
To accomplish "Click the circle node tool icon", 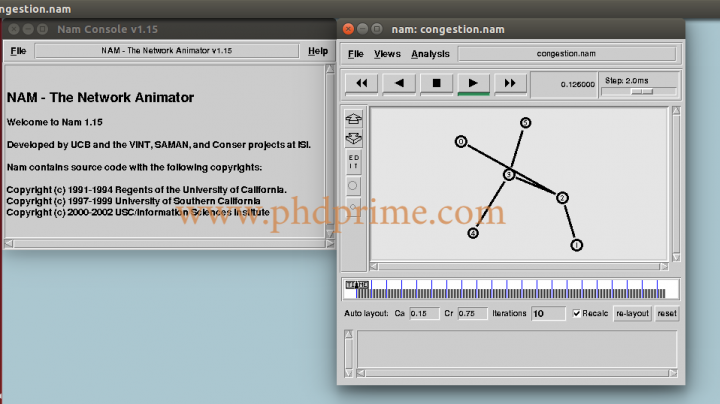I will pyautogui.click(x=353, y=185).
